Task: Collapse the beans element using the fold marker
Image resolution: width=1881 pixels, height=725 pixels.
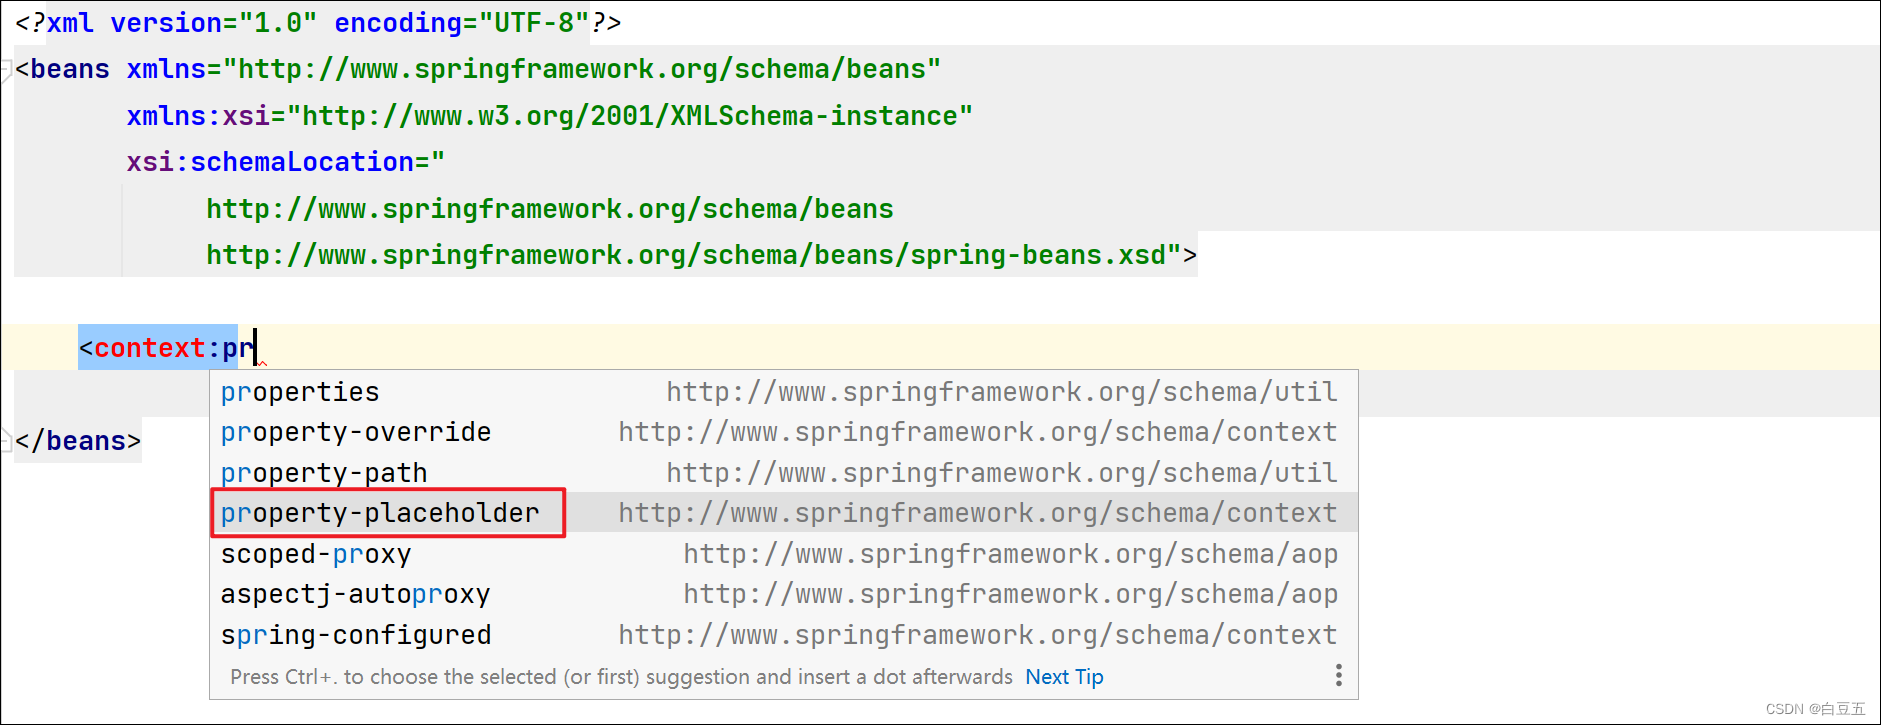Action: 6,70
